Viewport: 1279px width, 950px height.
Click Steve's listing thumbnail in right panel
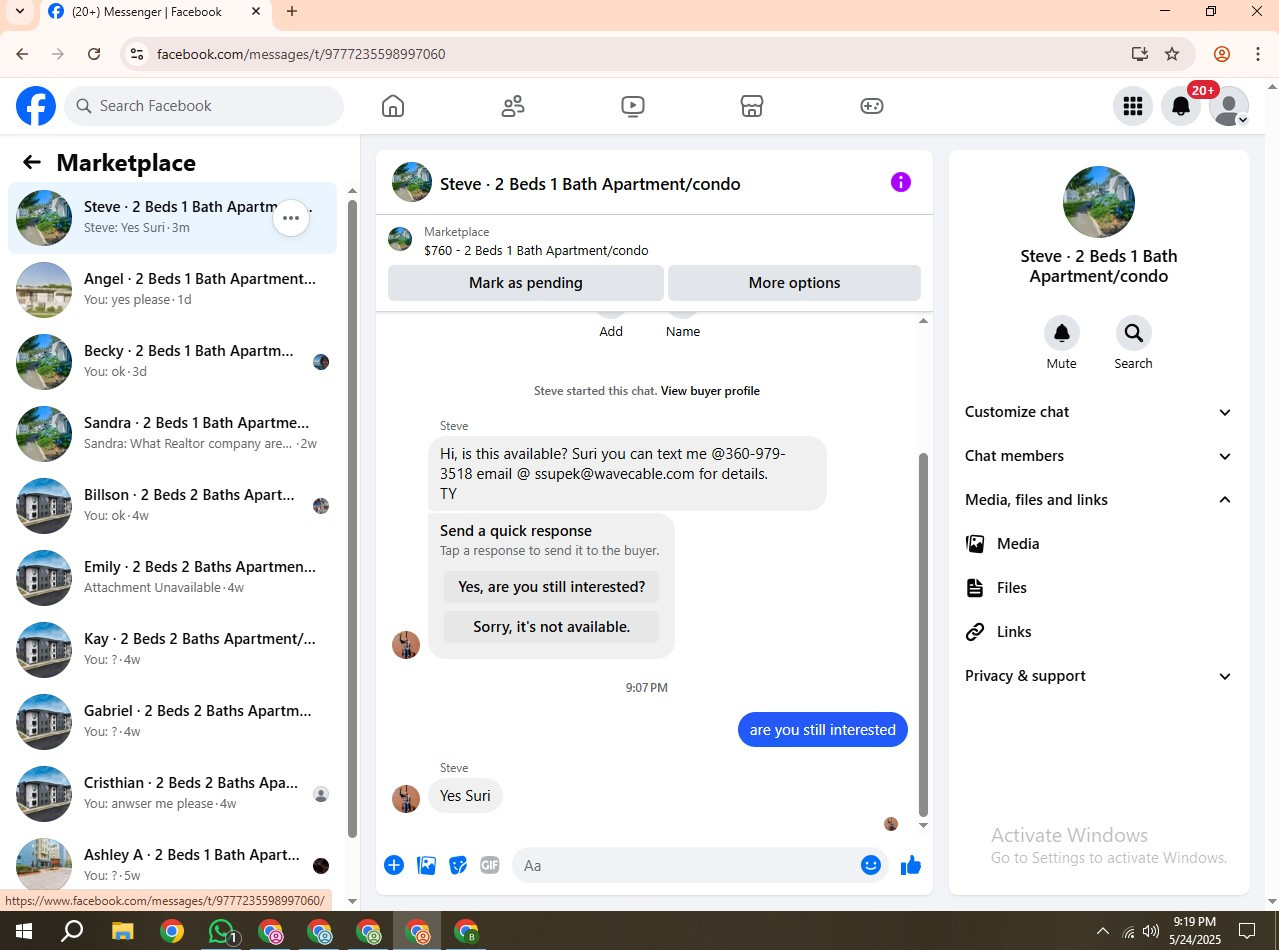(1099, 202)
